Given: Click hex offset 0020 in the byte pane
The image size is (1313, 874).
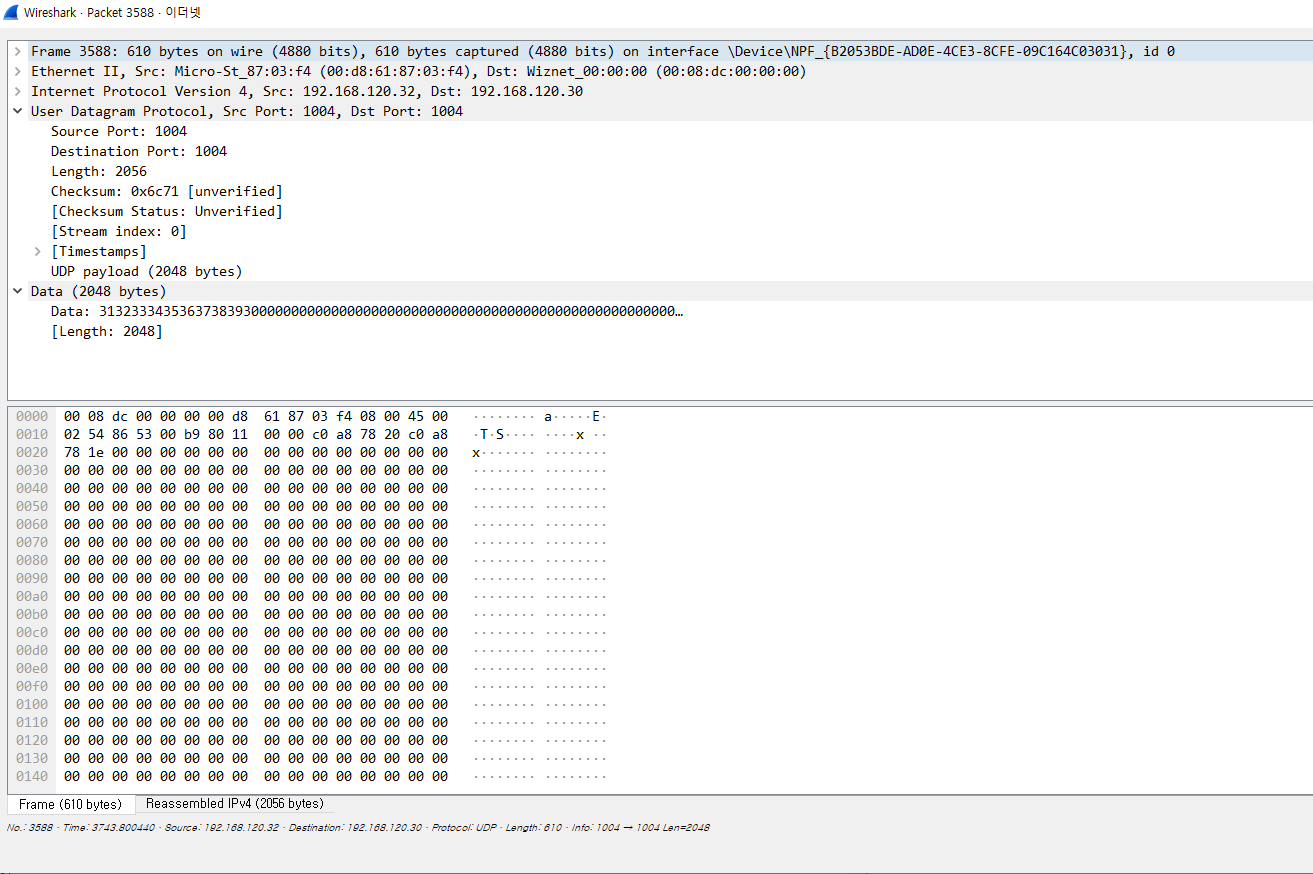Looking at the screenshot, I should [x=32, y=452].
